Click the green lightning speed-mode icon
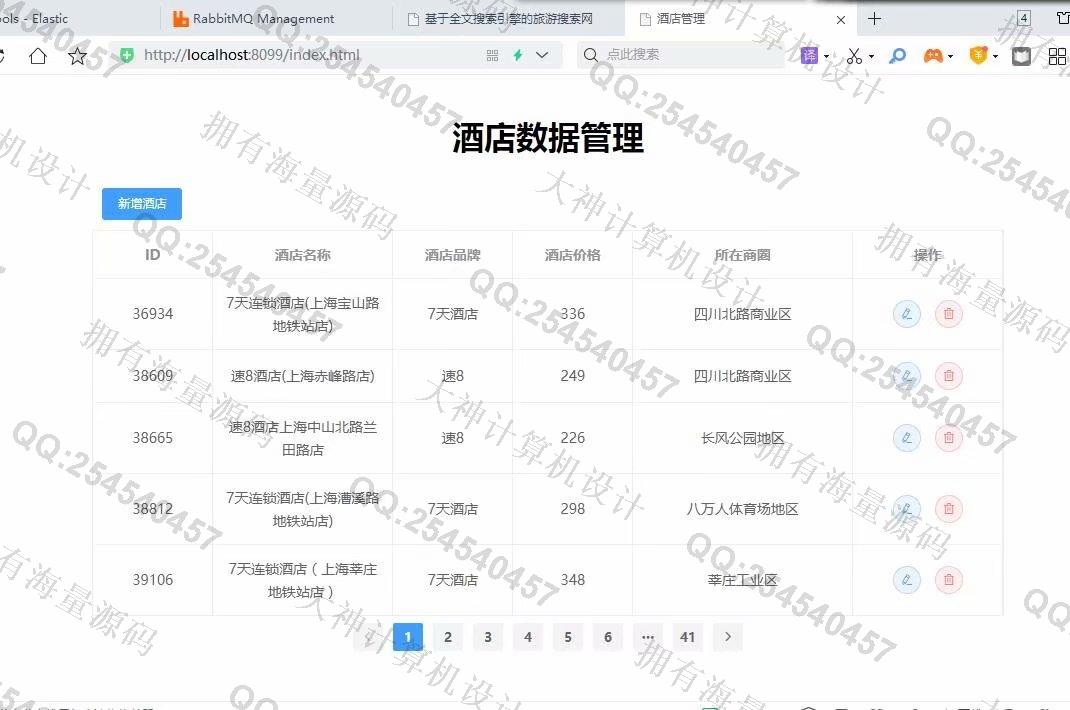 (518, 55)
